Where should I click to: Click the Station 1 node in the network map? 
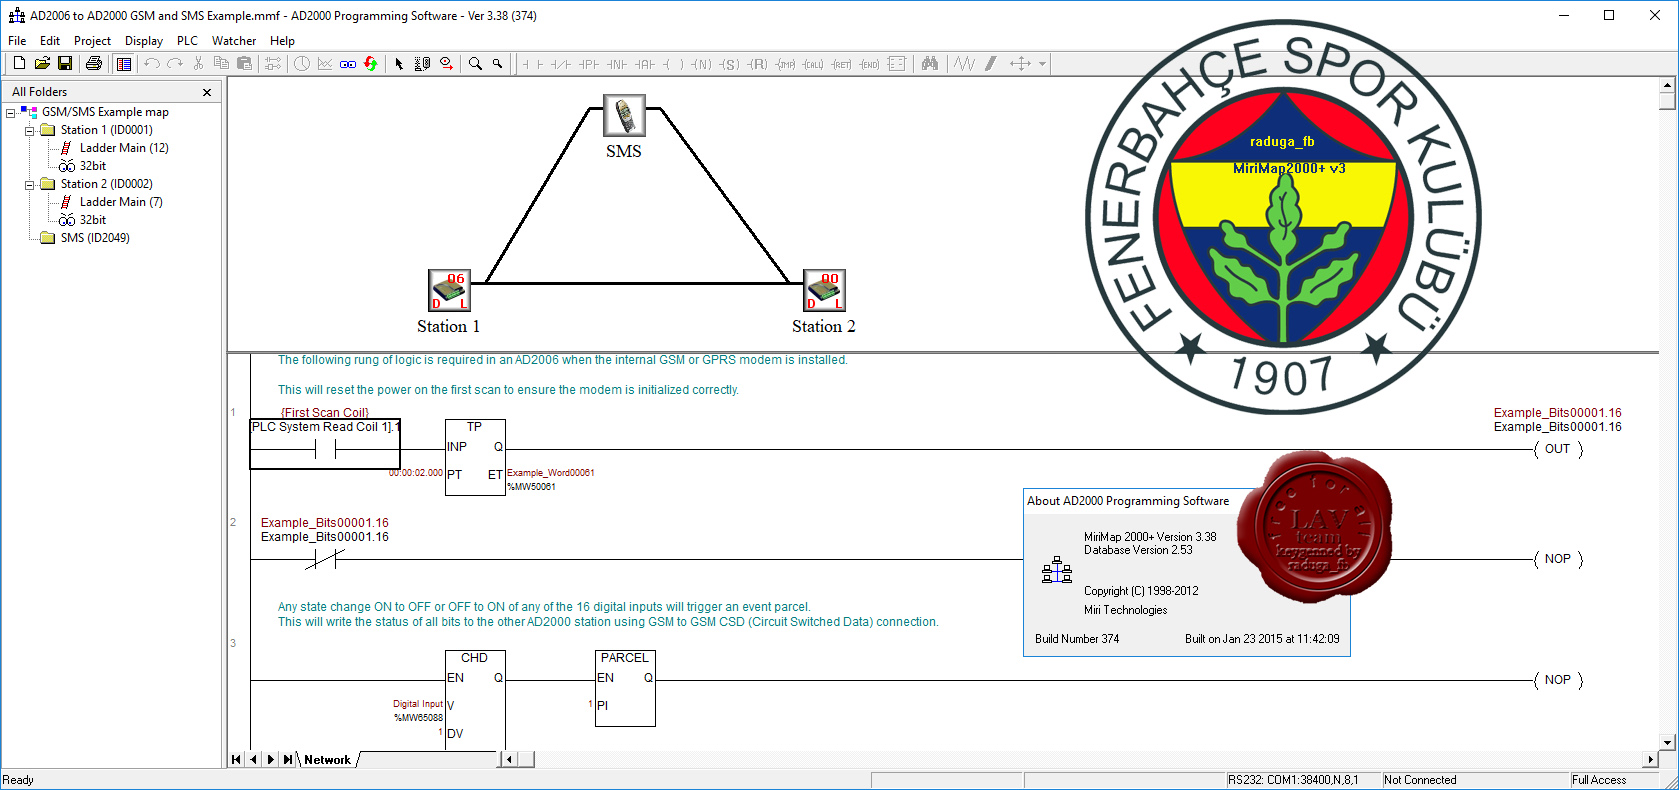(449, 291)
